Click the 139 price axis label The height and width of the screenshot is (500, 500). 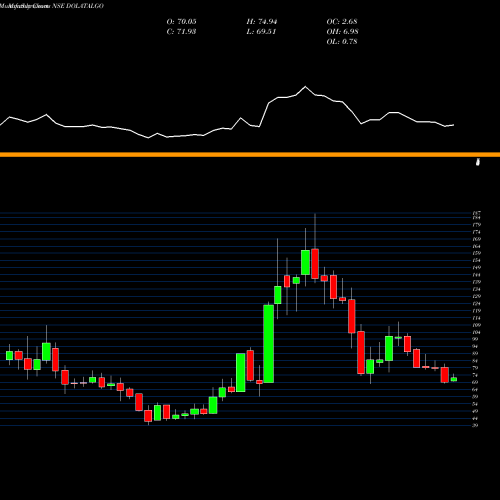click(477, 282)
